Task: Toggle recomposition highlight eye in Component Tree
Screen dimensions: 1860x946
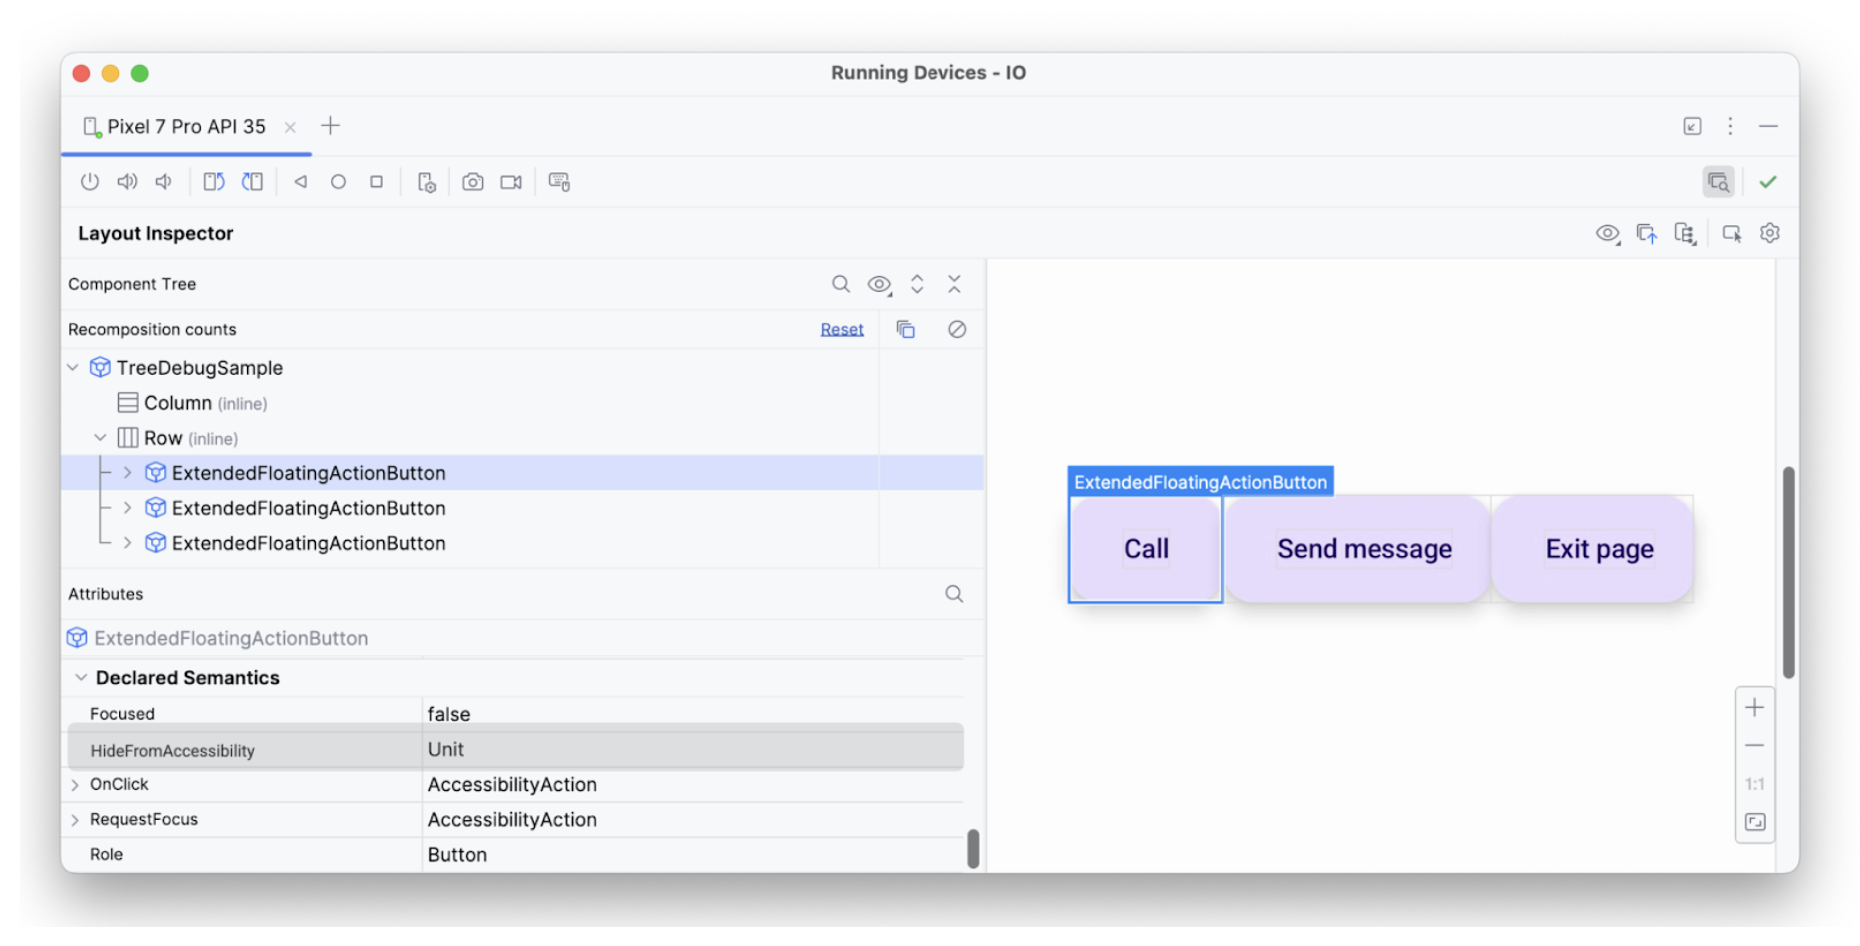Action: (x=879, y=284)
